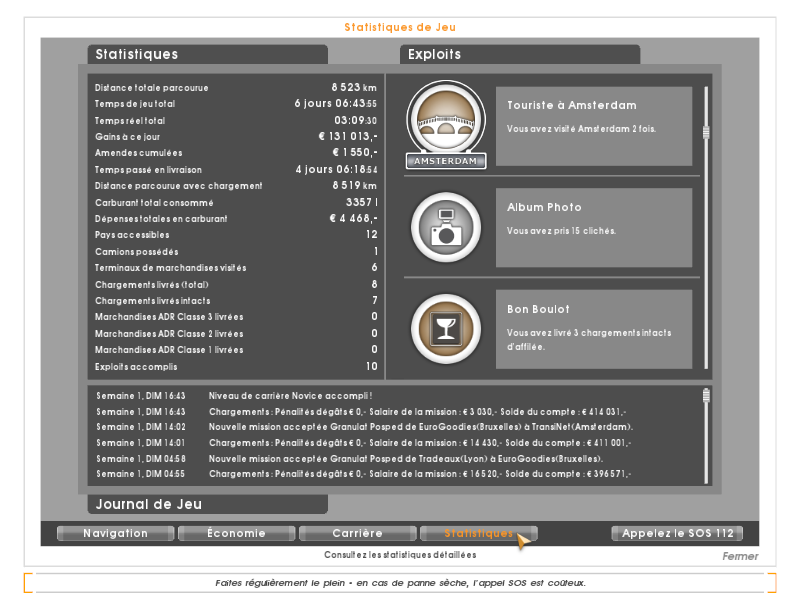Click the 8 523 km distance value
Viewport: 800px width, 600px height.
[x=354, y=87]
